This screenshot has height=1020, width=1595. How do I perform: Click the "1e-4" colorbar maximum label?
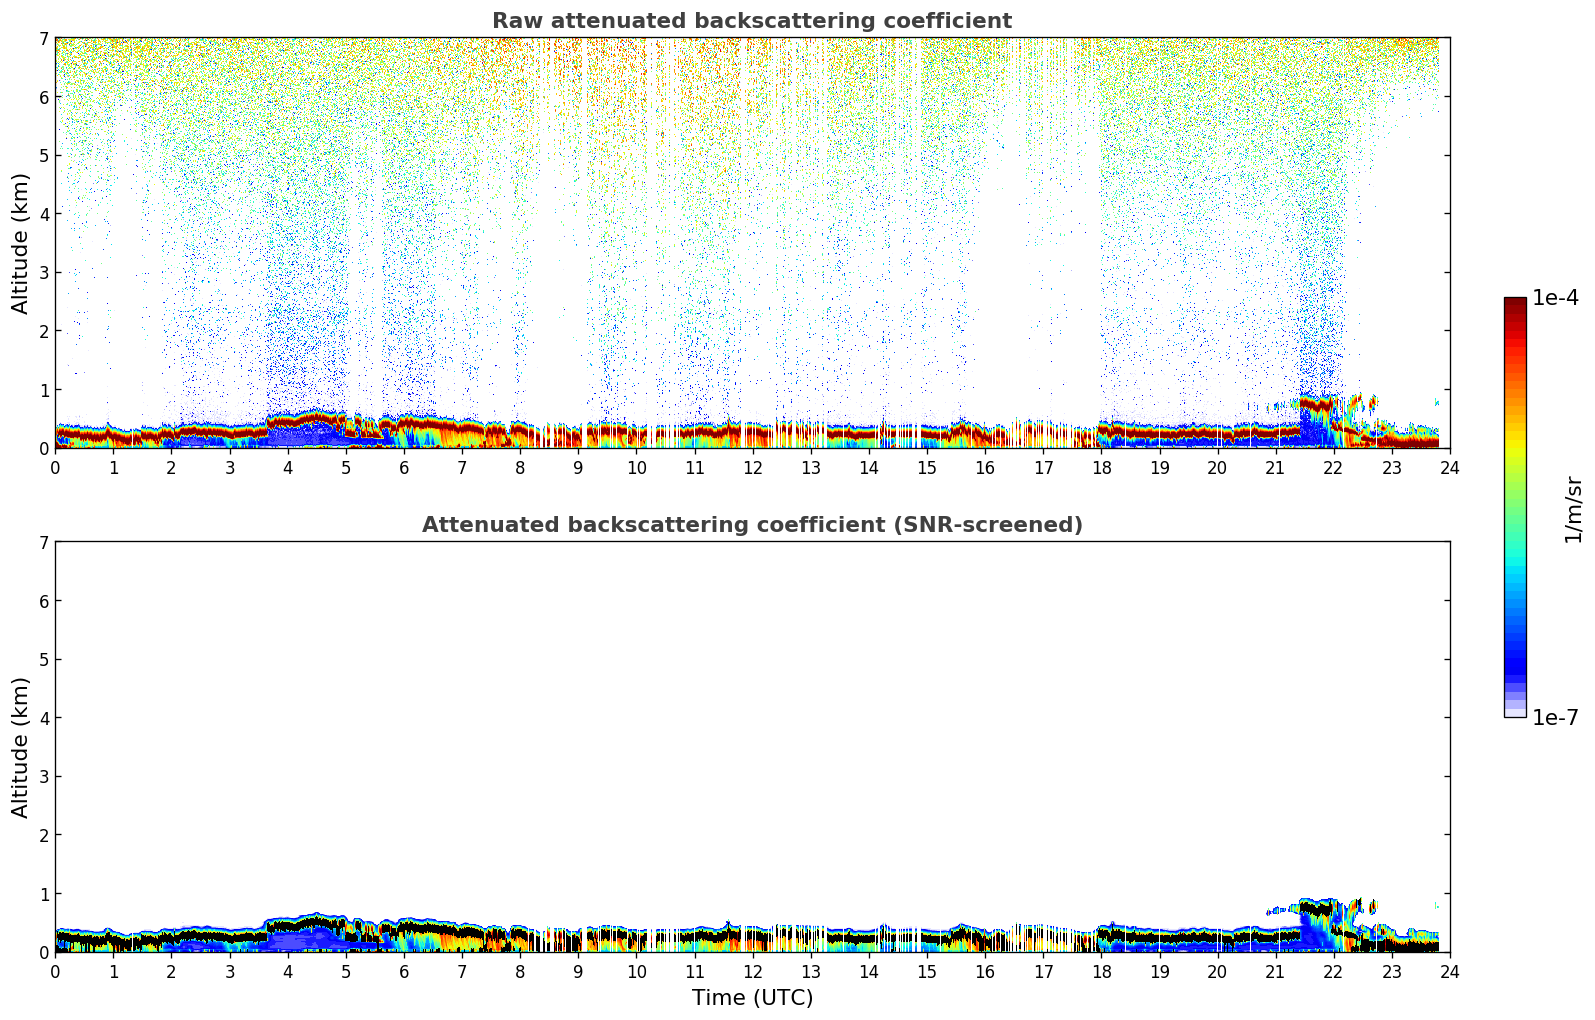coord(1555,298)
